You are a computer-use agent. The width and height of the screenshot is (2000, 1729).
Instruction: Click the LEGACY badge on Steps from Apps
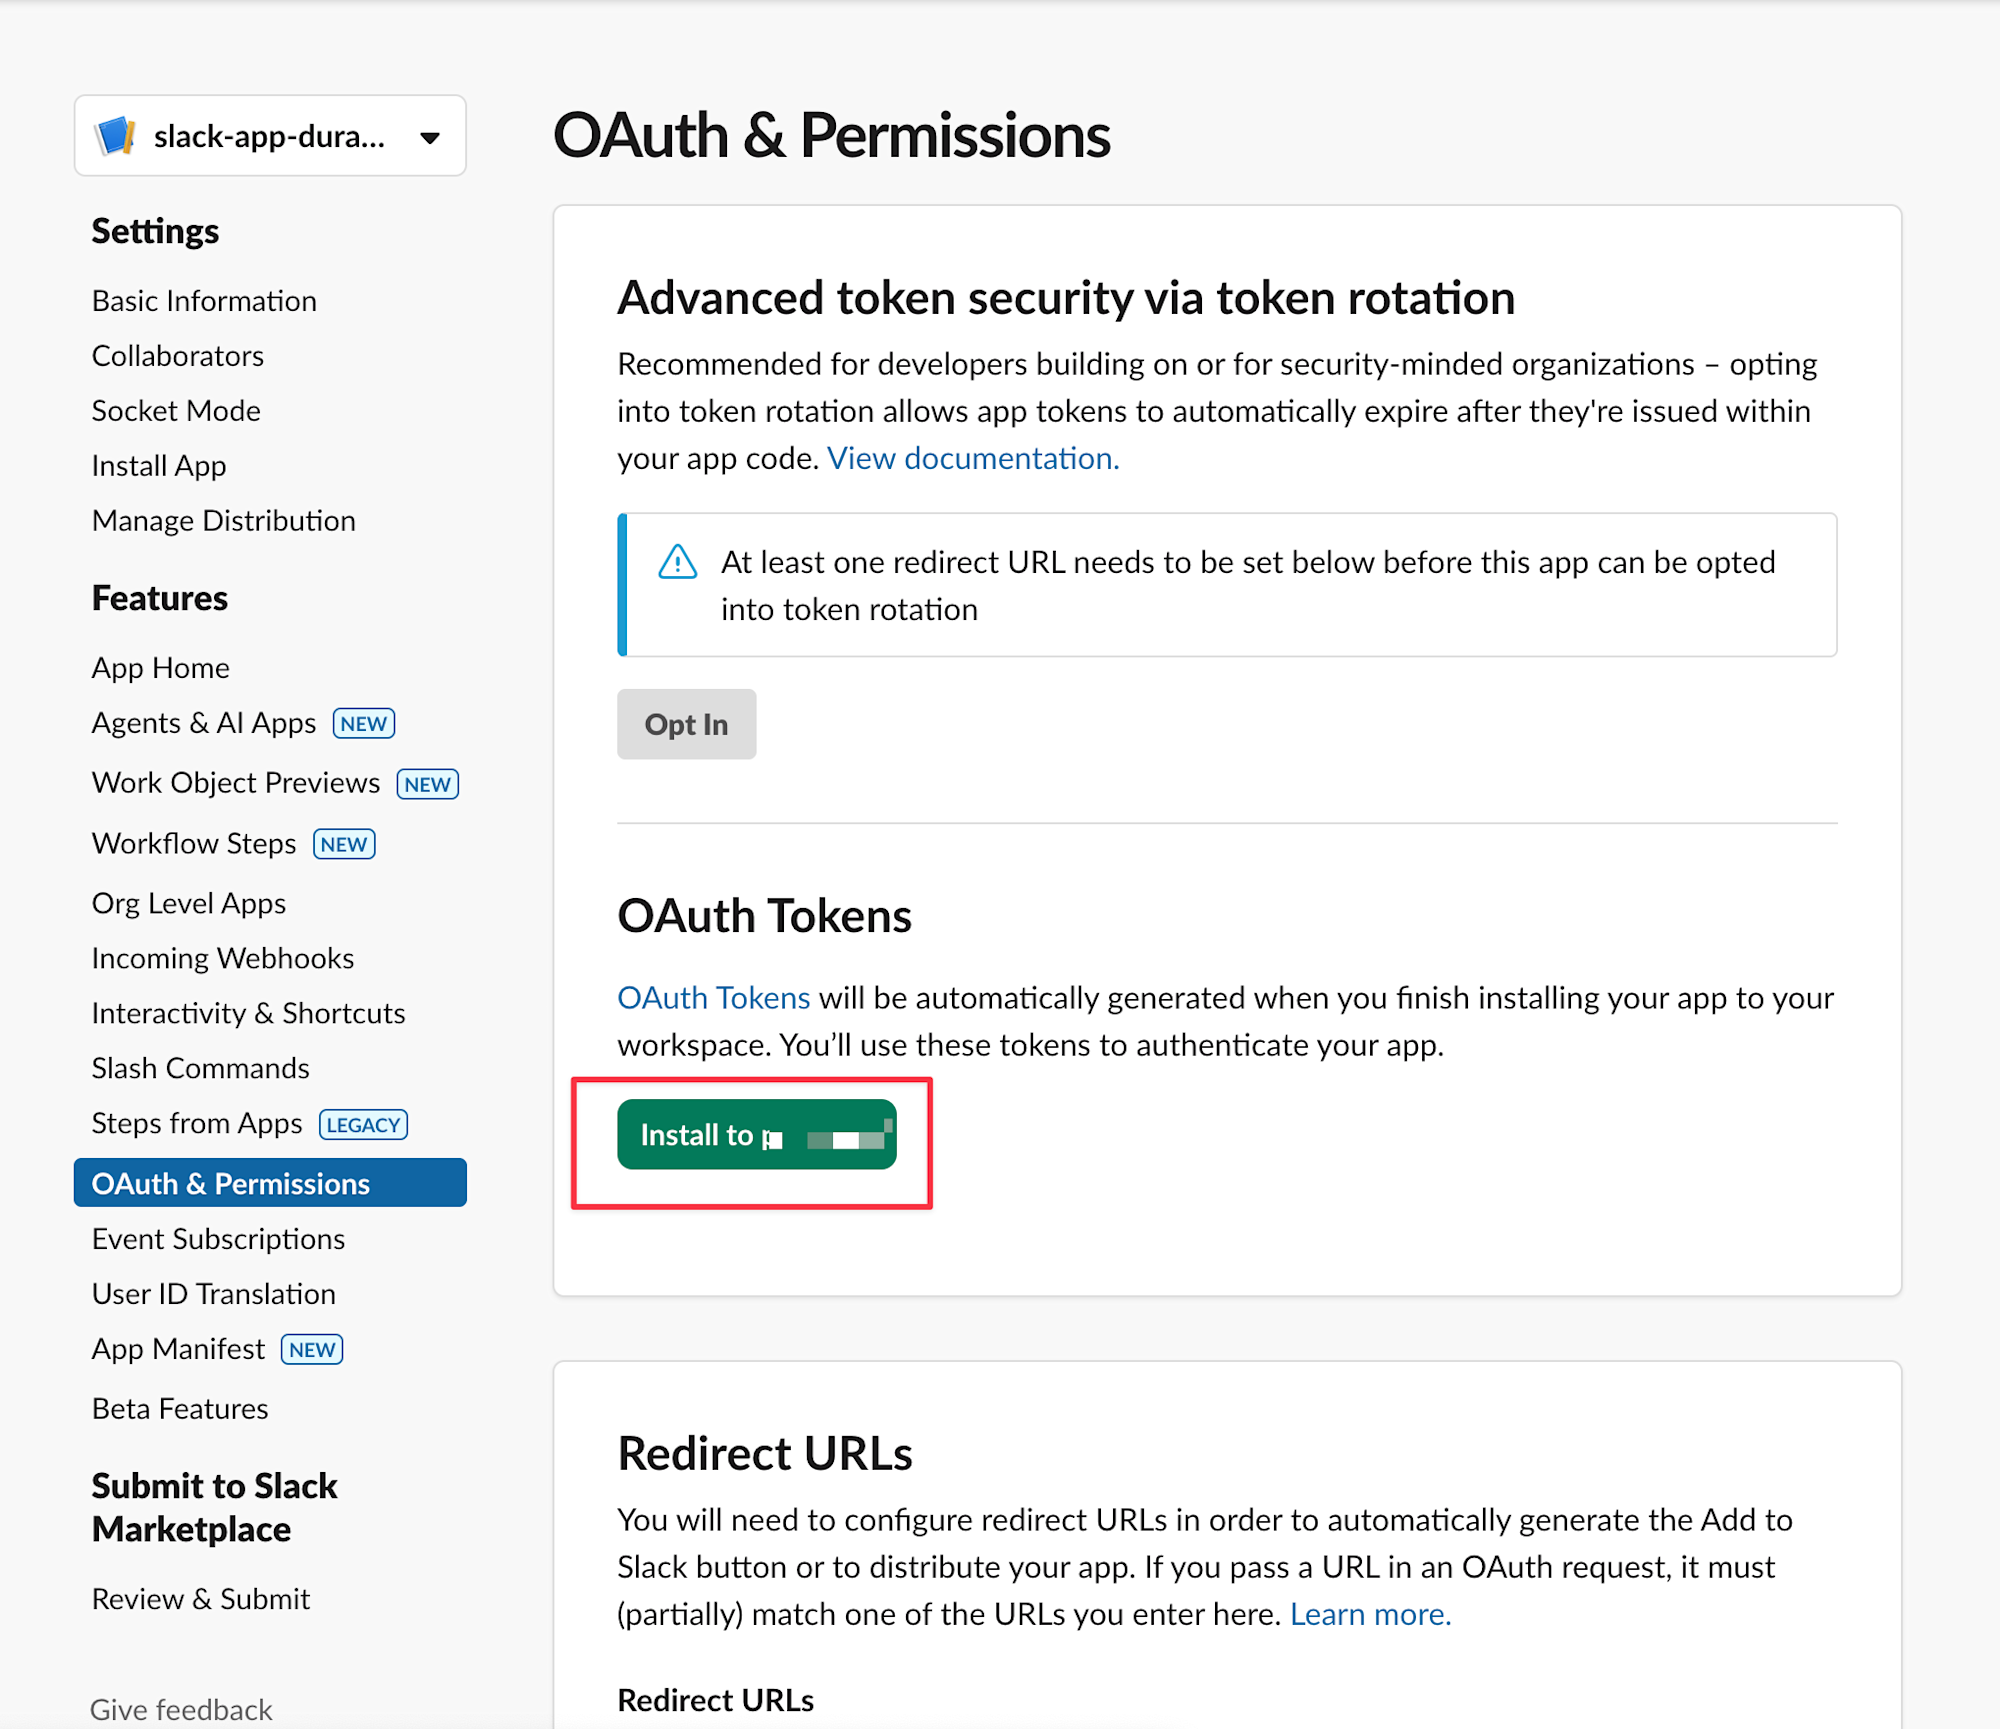click(x=363, y=1125)
